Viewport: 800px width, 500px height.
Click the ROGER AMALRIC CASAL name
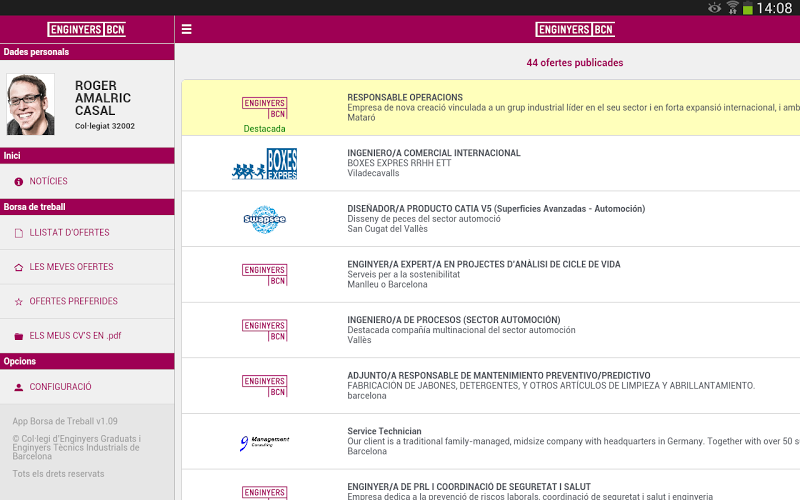click(103, 98)
